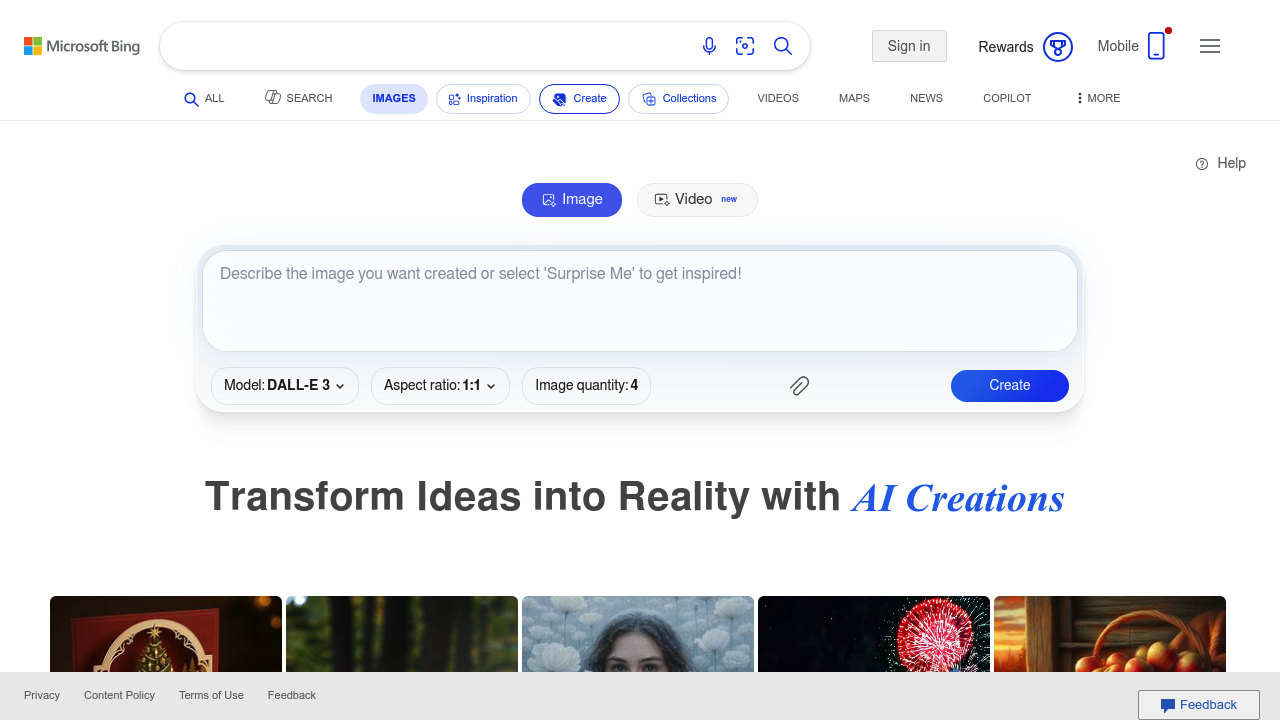This screenshot has width=1280, height=720.
Task: Expand the Model DALL-E 3 dropdown
Action: coord(285,386)
